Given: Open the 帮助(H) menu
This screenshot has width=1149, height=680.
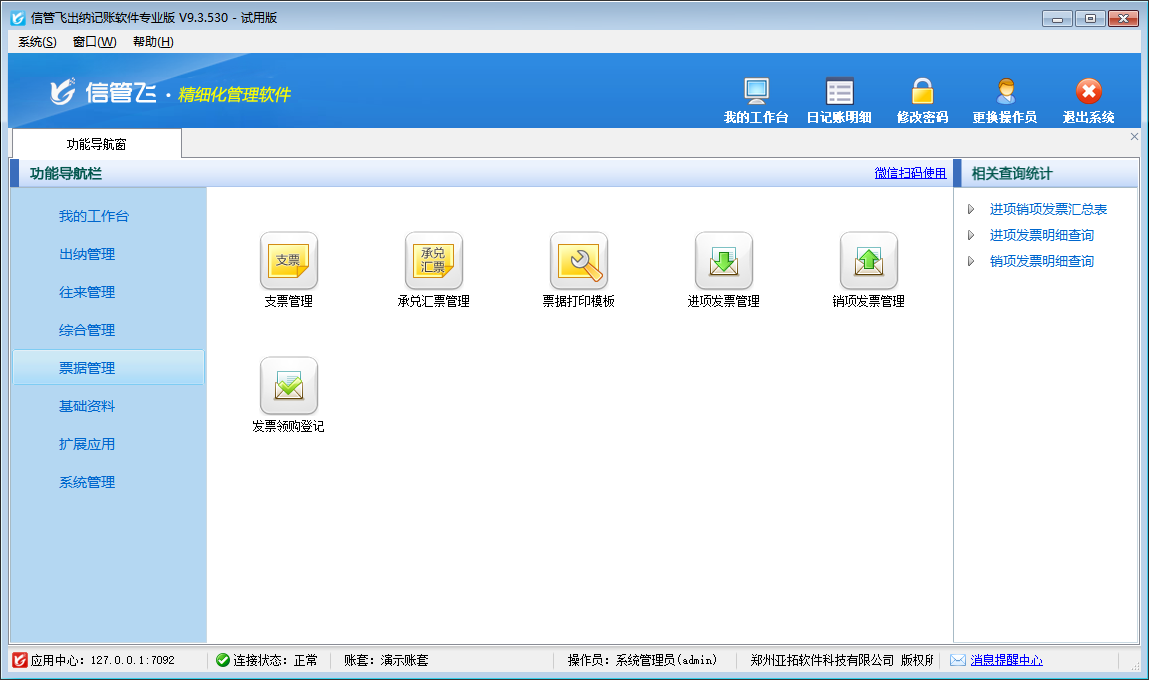Looking at the screenshot, I should click(x=153, y=42).
